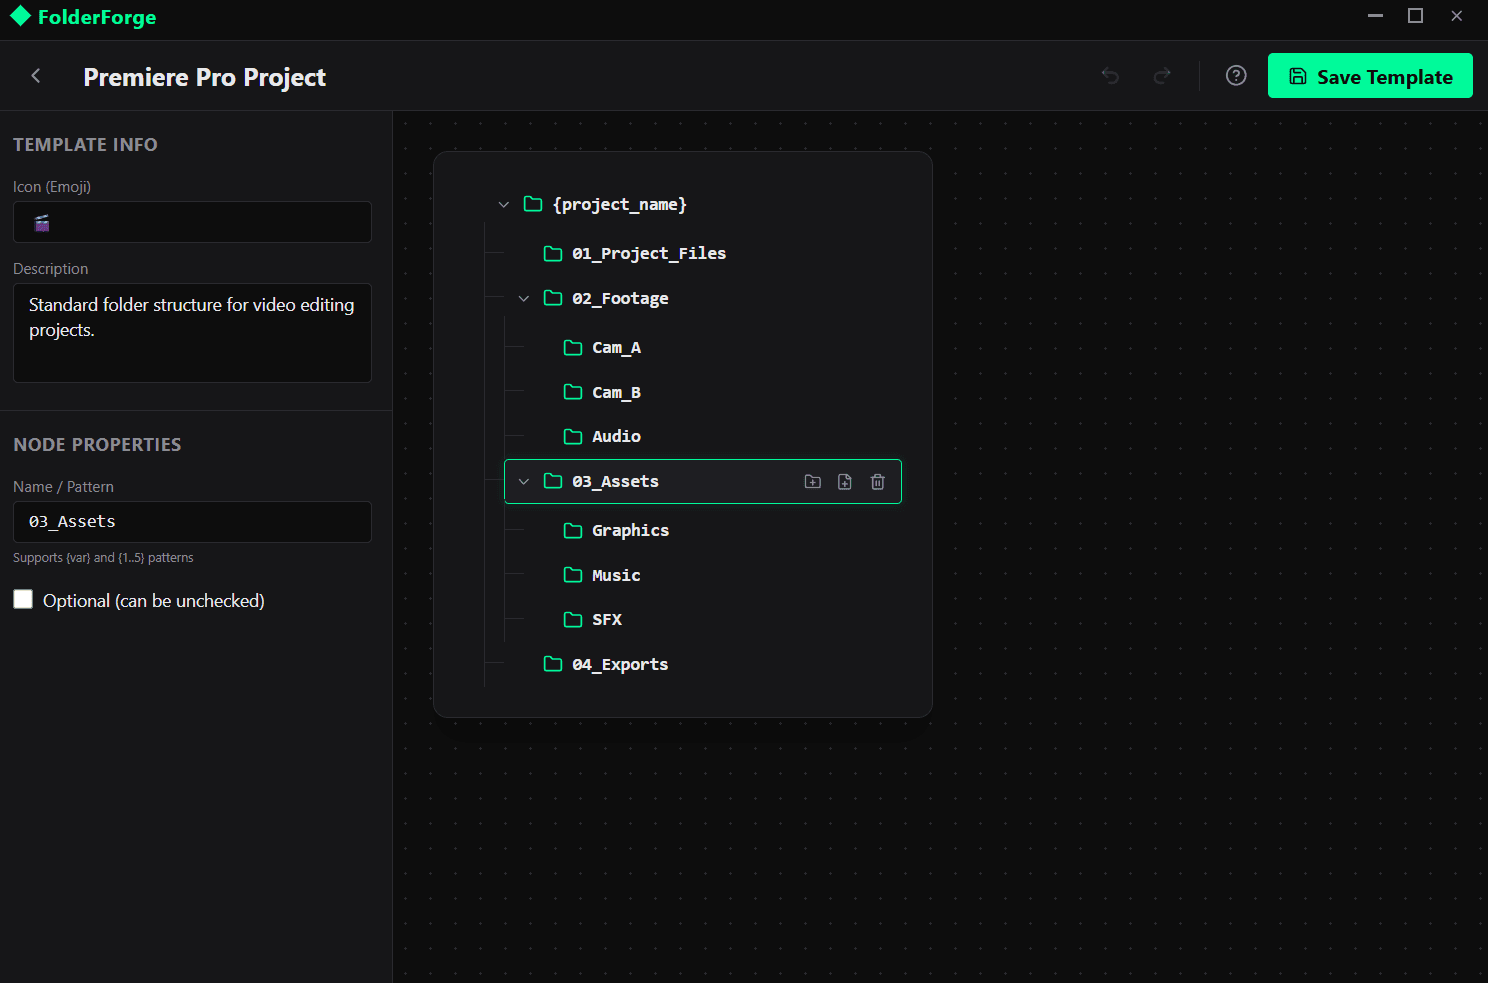The image size is (1488, 983).
Task: Collapse the 03_Assets folder
Action: [x=524, y=482]
